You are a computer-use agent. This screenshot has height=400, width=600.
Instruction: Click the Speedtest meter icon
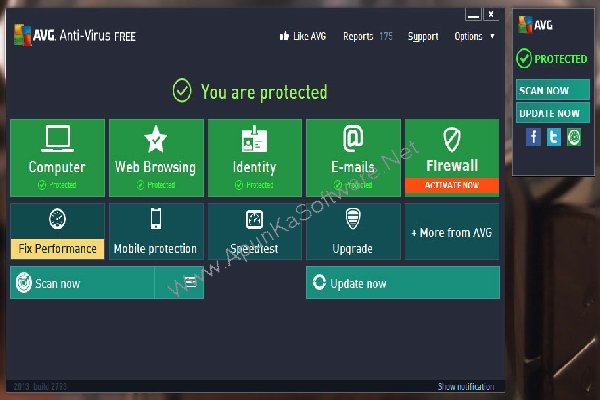(x=254, y=219)
